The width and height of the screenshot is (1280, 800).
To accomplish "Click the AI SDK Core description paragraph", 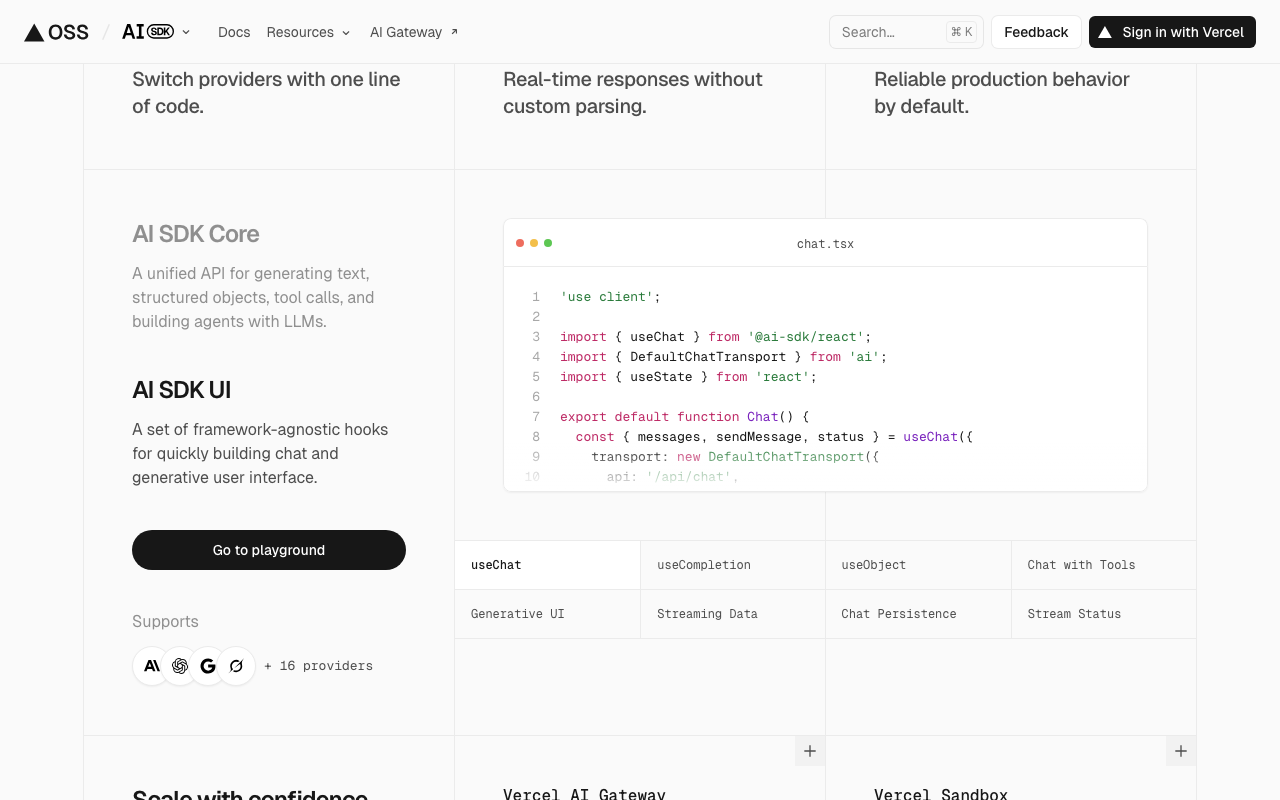I will pyautogui.click(x=253, y=297).
